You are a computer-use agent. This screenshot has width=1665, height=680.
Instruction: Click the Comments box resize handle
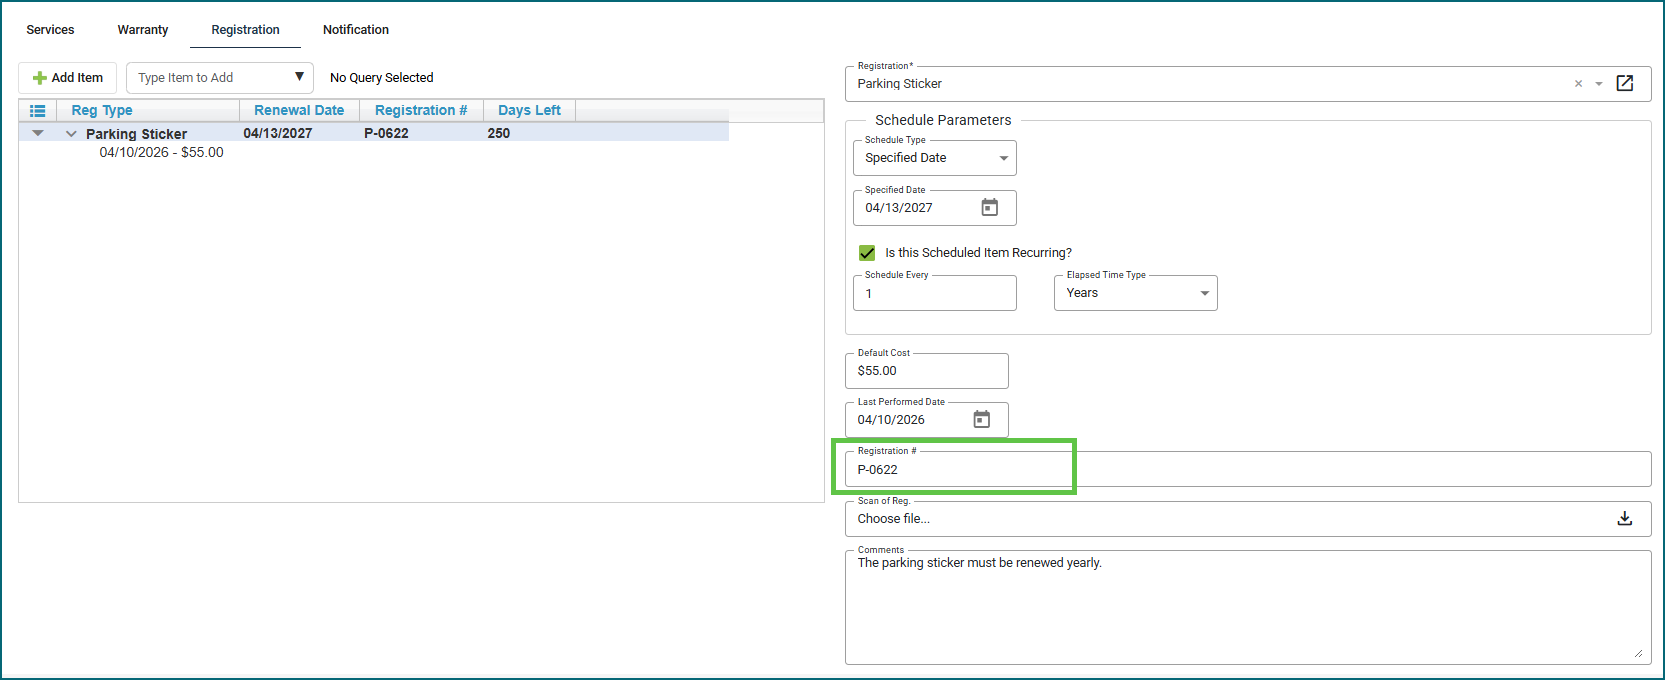tap(1638, 653)
